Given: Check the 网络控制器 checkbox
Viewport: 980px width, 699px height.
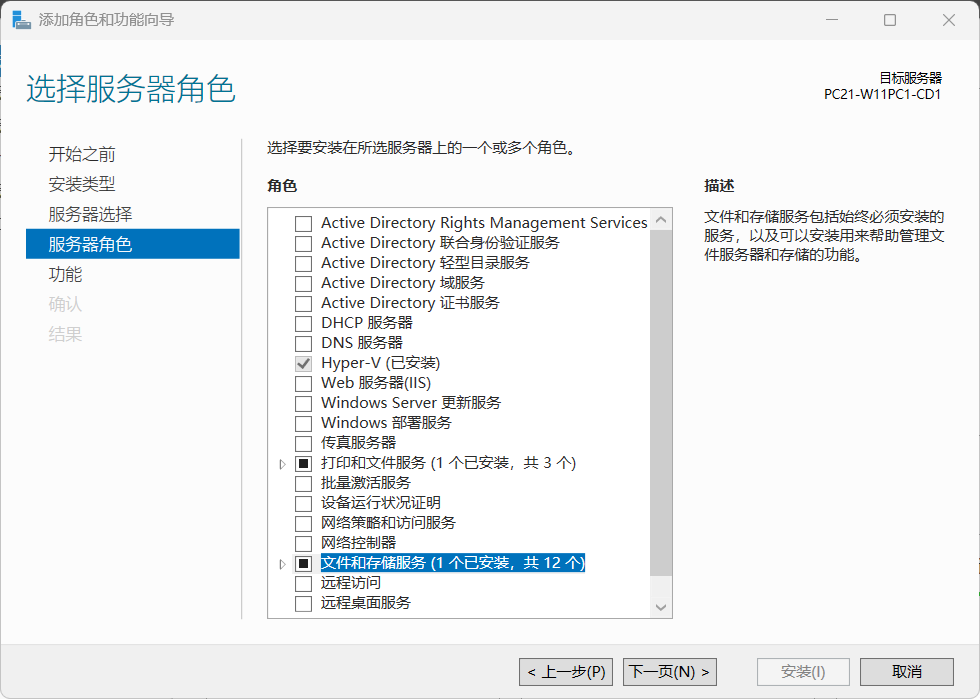Looking at the screenshot, I should click(303, 543).
